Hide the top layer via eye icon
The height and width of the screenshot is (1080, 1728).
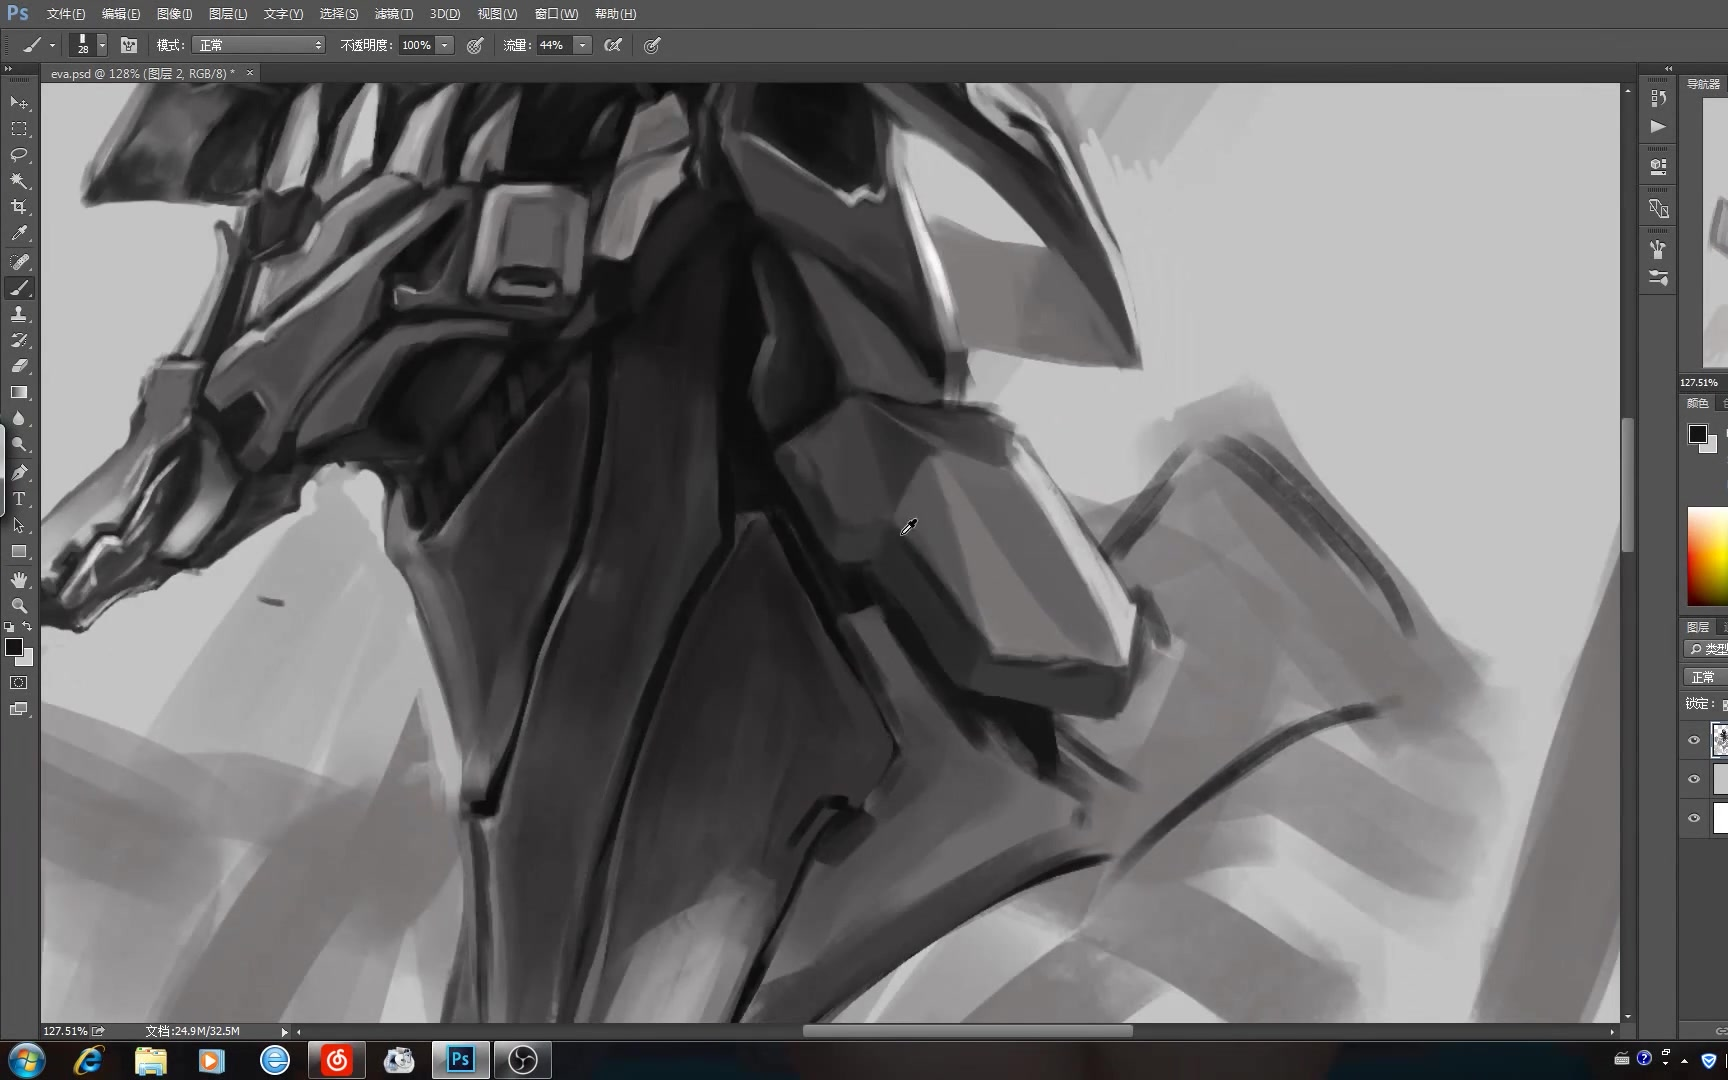[x=1694, y=740]
